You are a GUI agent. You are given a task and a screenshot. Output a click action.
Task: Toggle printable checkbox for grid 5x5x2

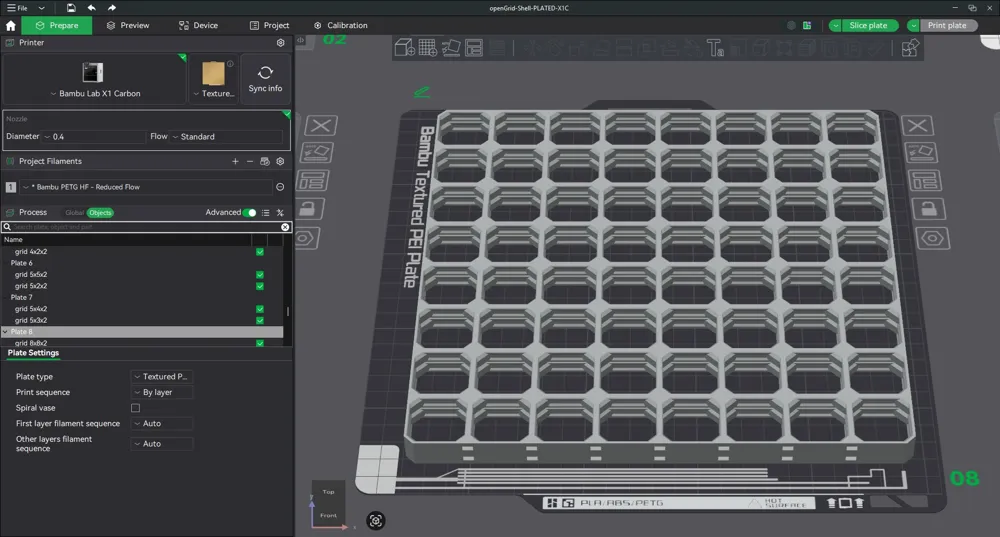point(260,275)
